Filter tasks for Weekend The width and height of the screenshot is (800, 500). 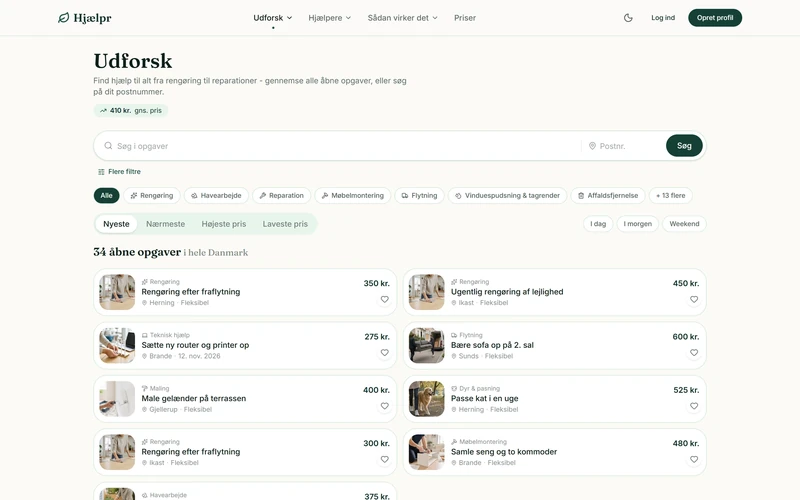(x=684, y=224)
